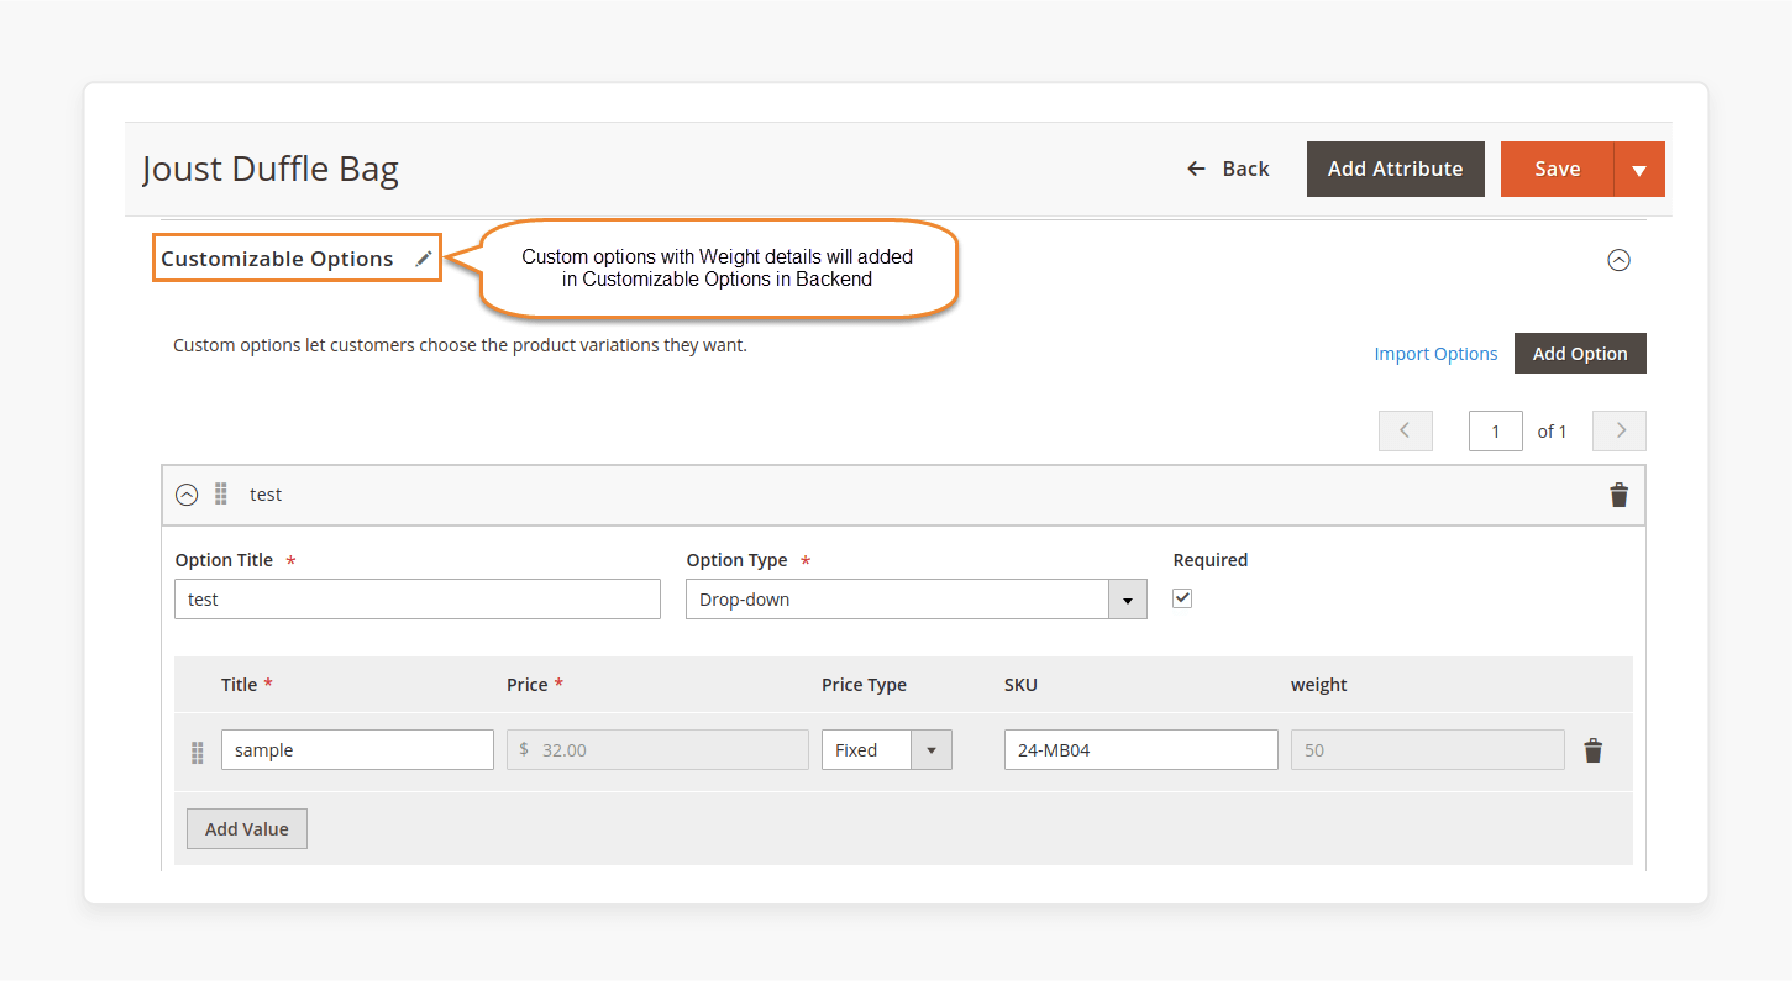1792x981 pixels.
Task: Click the Save button
Action: click(x=1557, y=169)
